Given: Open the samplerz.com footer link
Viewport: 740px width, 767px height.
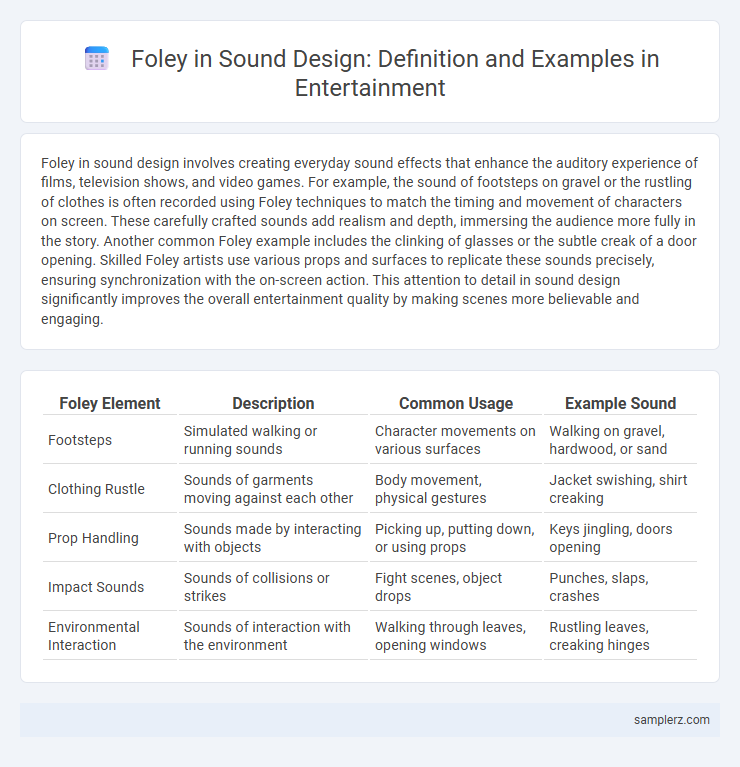Looking at the screenshot, I should [x=672, y=720].
